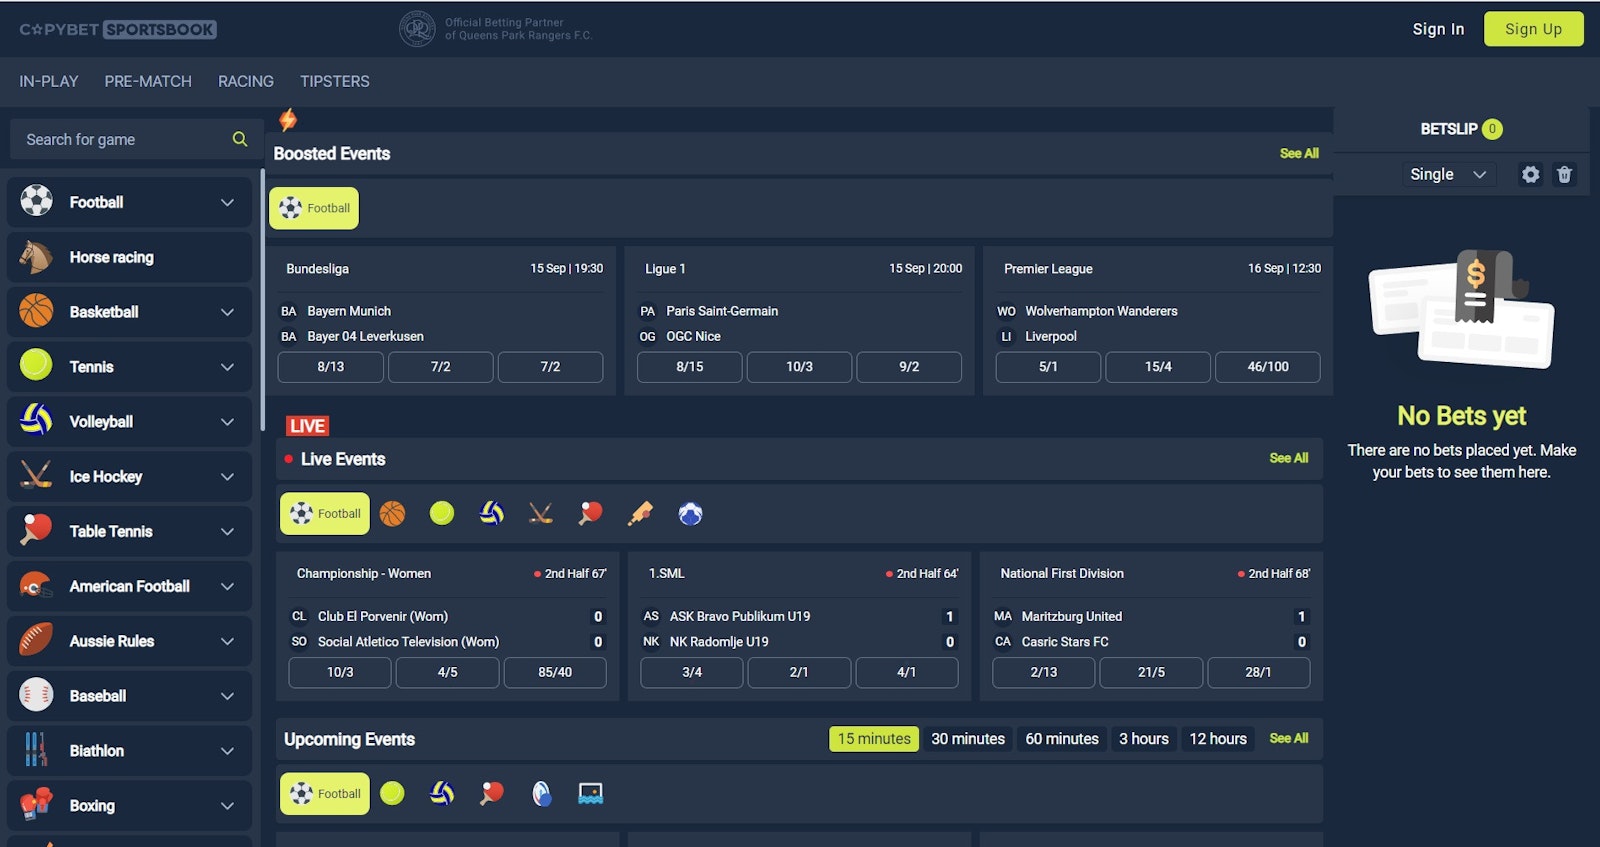Viewport: 1600px width, 847px height.
Task: Expand American Football sidebar chevron
Action: click(227, 587)
